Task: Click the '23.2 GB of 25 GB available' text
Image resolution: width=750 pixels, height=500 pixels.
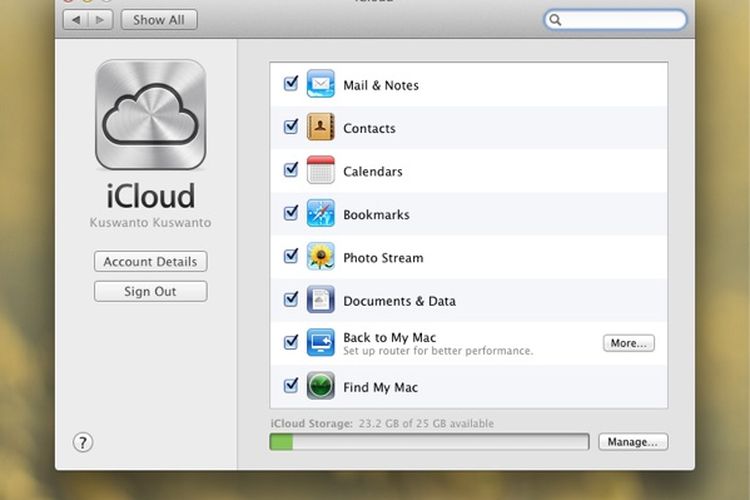Action: click(426, 423)
